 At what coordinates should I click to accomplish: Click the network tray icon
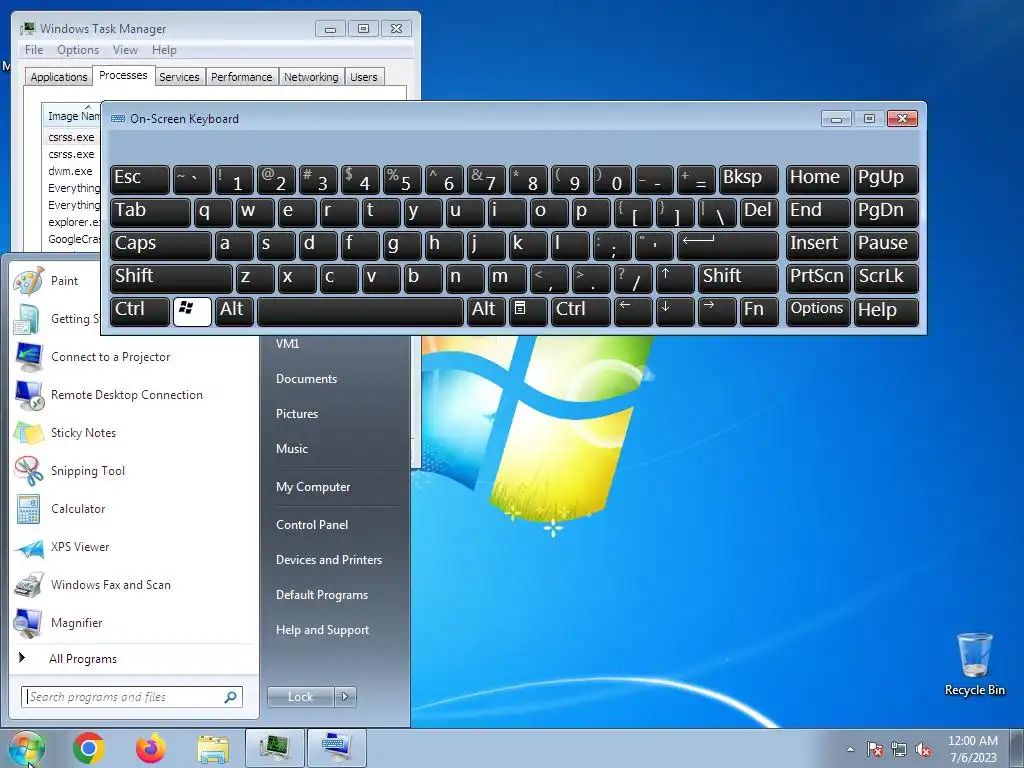(x=899, y=750)
